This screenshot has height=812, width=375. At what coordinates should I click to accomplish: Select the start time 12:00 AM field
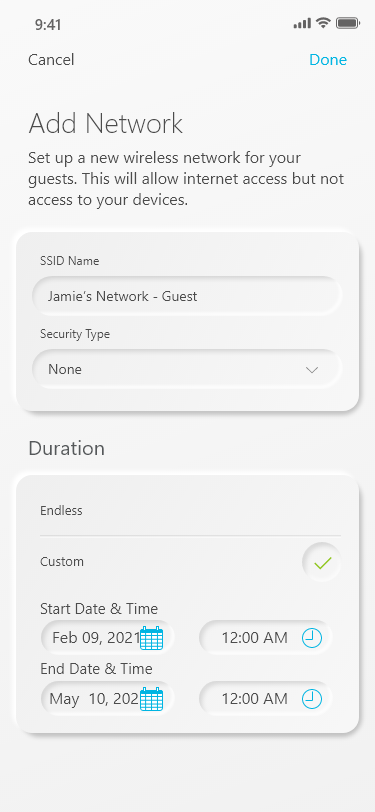click(x=265, y=638)
